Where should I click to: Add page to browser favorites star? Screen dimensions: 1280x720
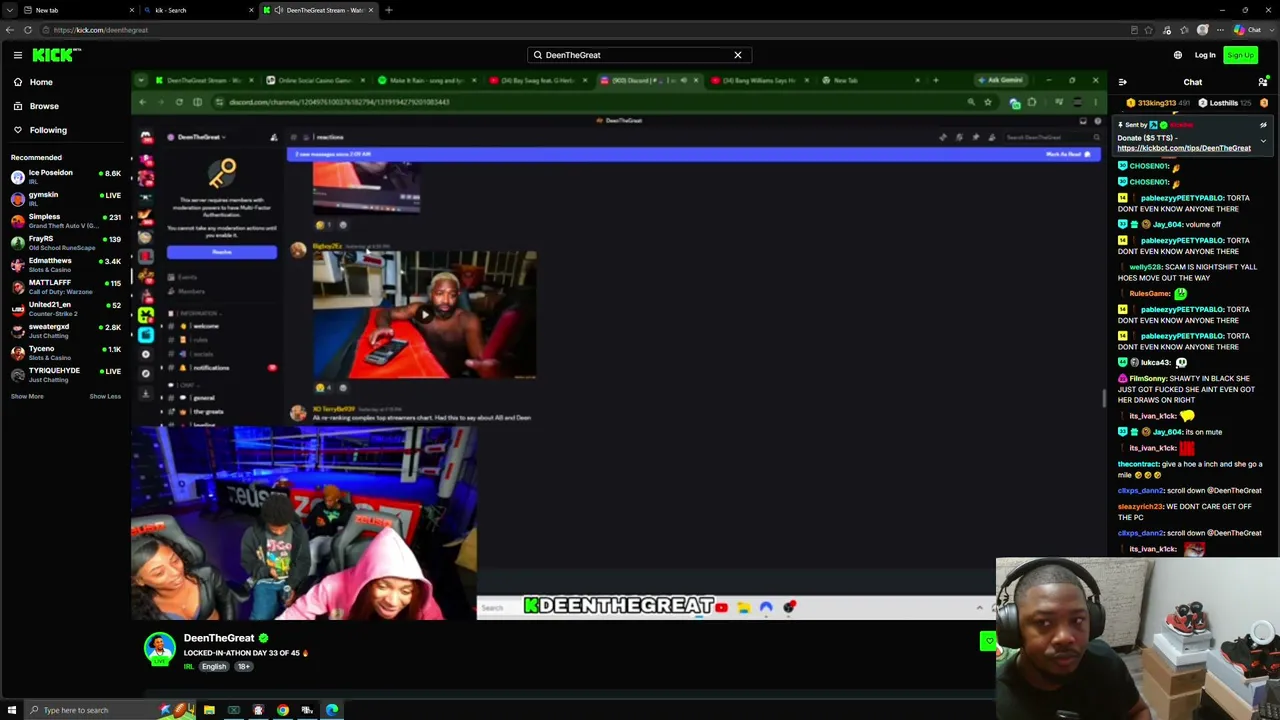pos(1148,30)
